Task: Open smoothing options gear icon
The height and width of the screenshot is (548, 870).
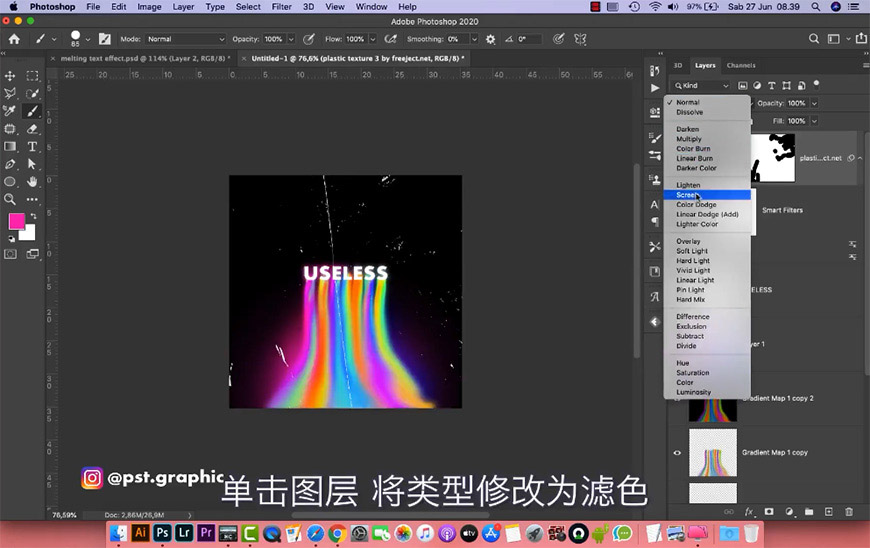Action: point(490,39)
